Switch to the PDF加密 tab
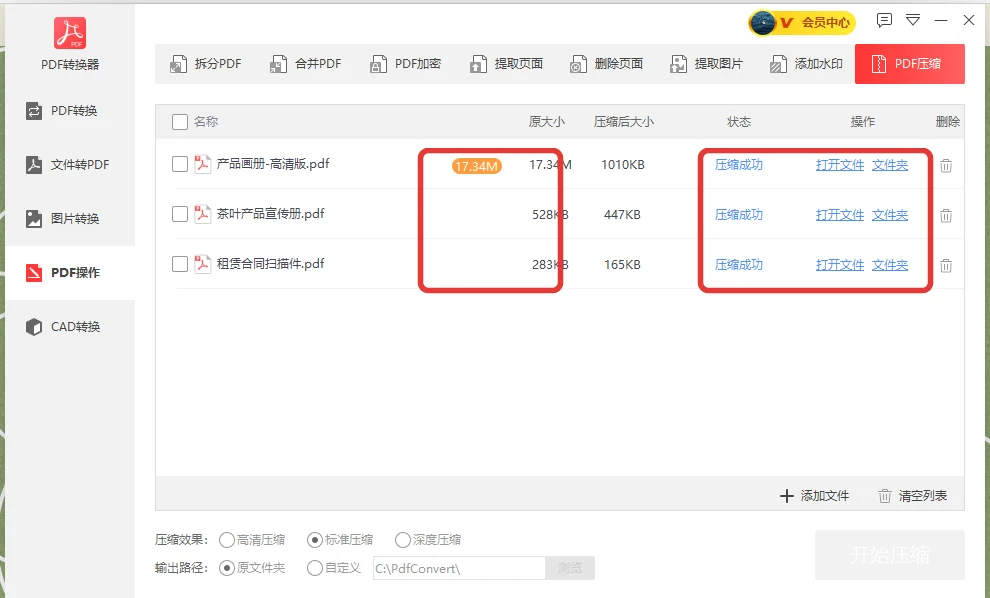990x598 pixels. 405,64
